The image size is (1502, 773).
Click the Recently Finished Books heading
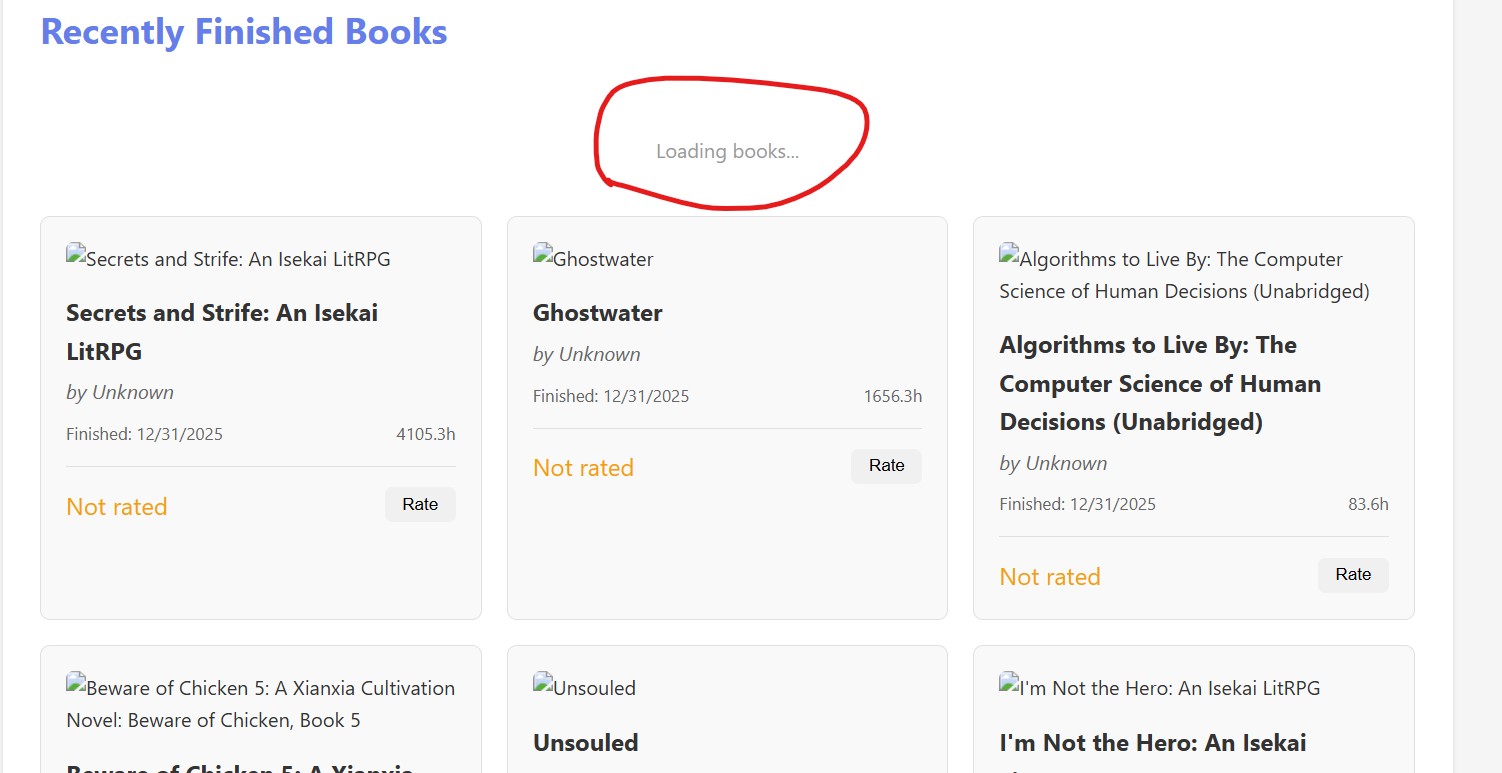coord(243,32)
